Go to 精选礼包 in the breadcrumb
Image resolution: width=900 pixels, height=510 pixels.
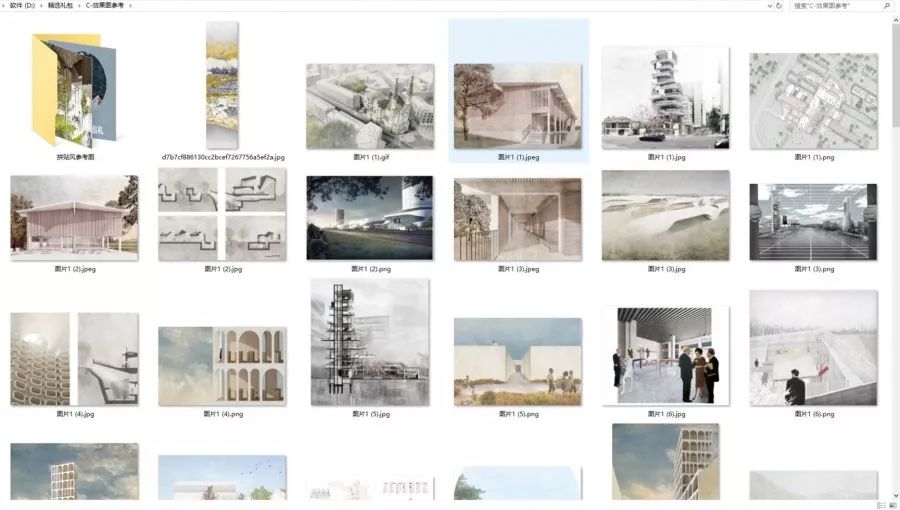tap(60, 6)
